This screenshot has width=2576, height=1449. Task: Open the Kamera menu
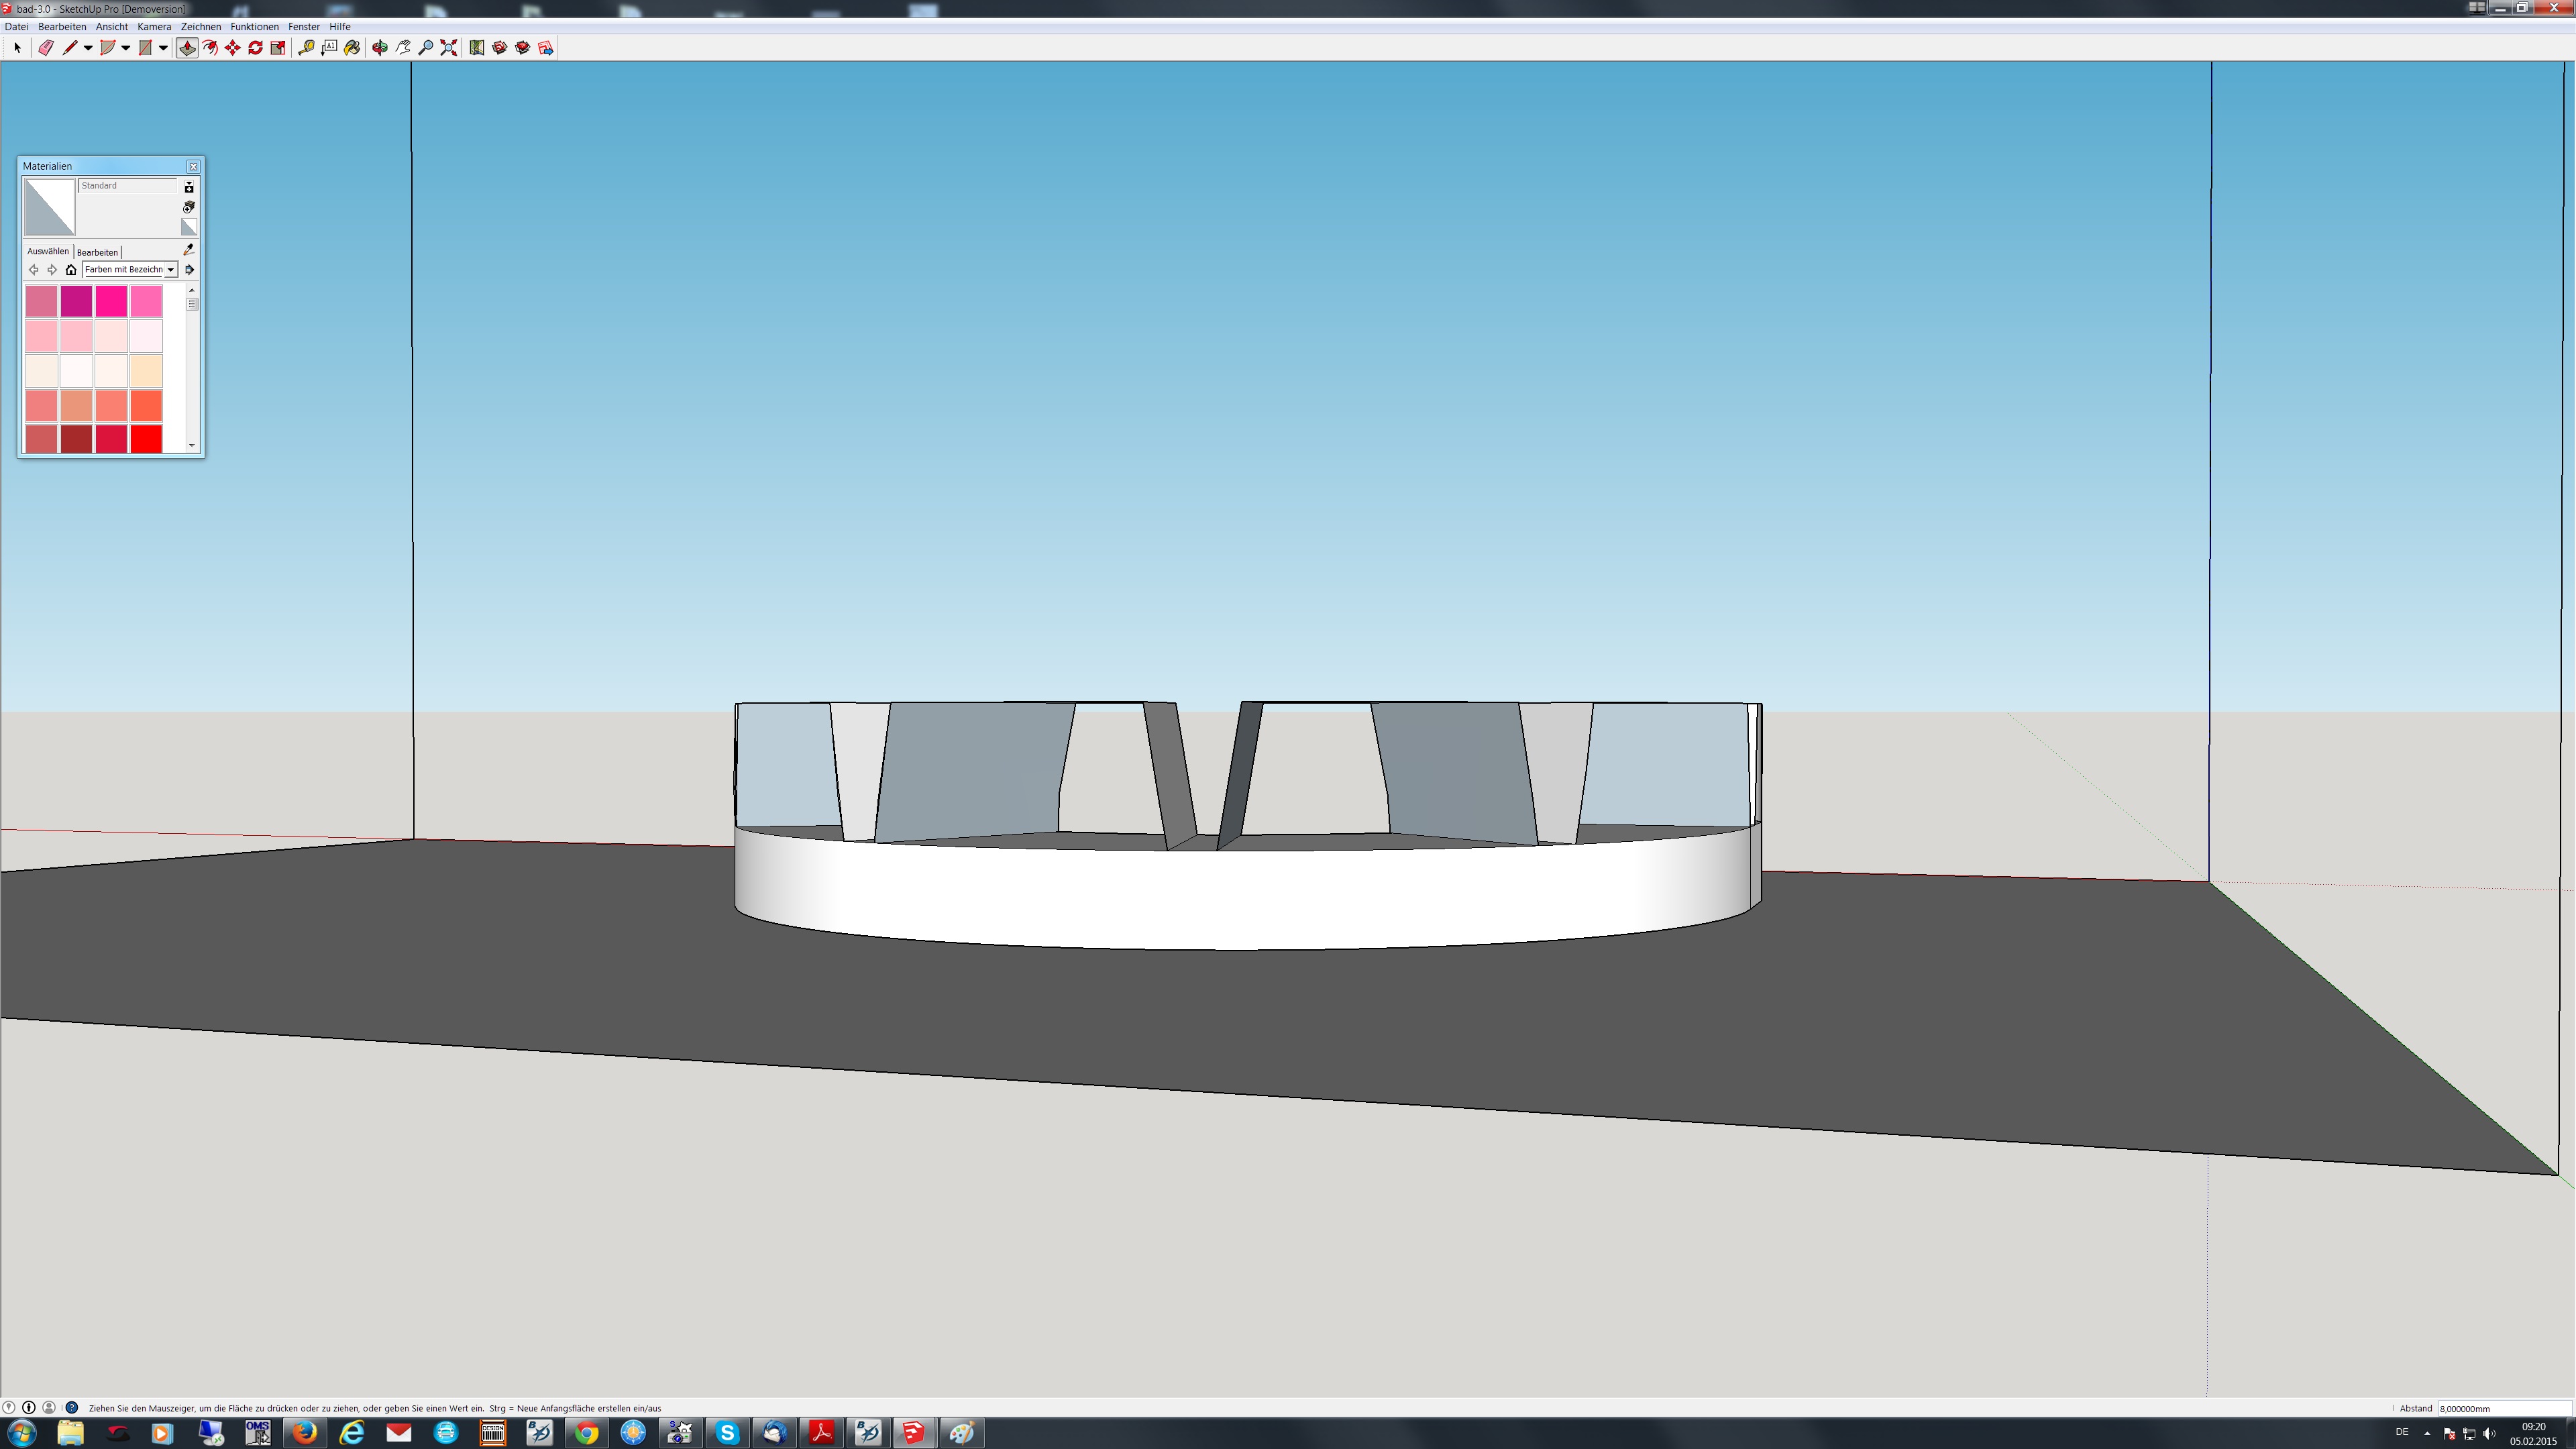(154, 27)
